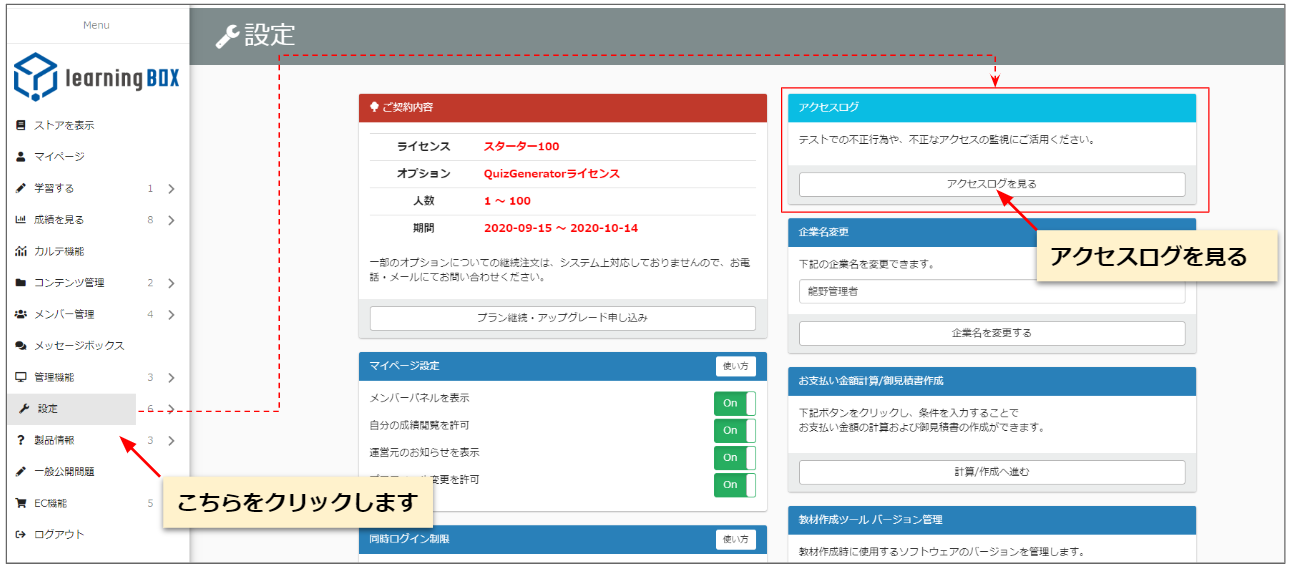Click the 企業名 text input field
Screen dimensions: 1294x571
pos(991,292)
